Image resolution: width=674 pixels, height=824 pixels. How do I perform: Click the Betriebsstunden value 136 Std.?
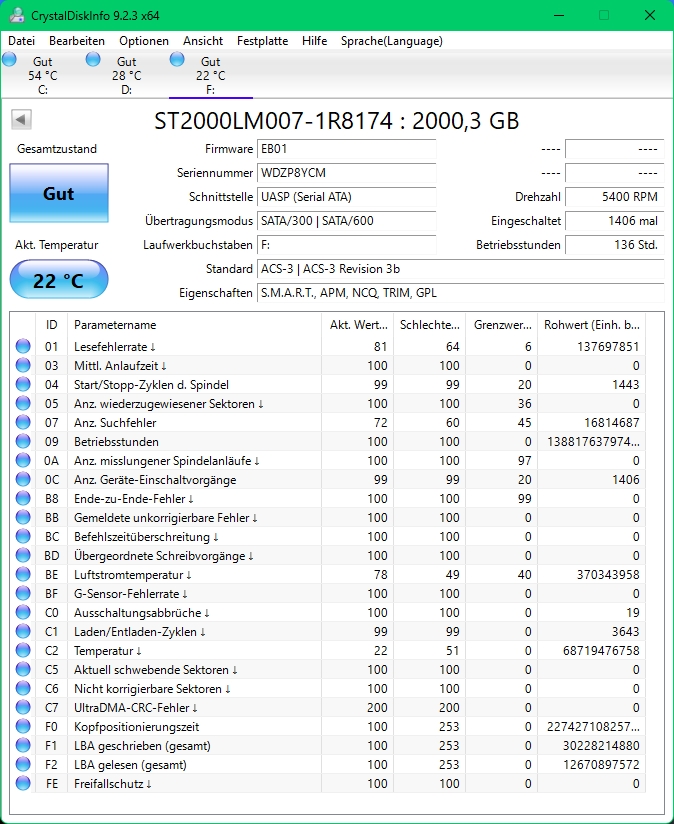[615, 245]
